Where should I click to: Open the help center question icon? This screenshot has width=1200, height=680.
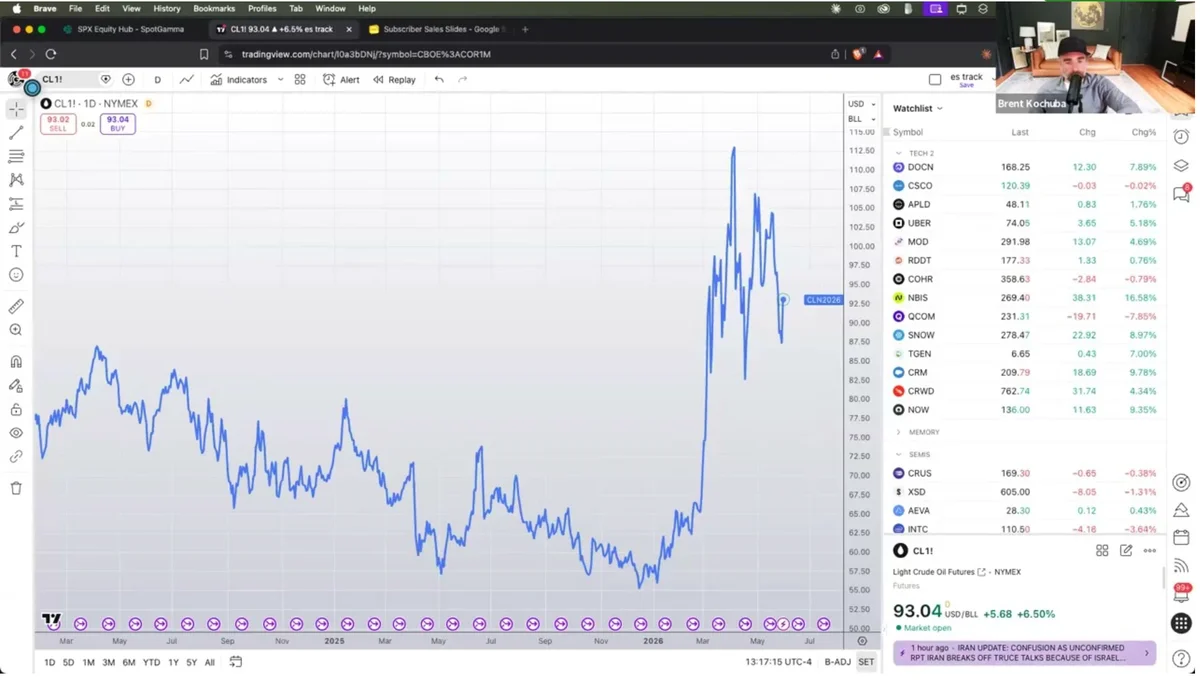pos(1181,658)
